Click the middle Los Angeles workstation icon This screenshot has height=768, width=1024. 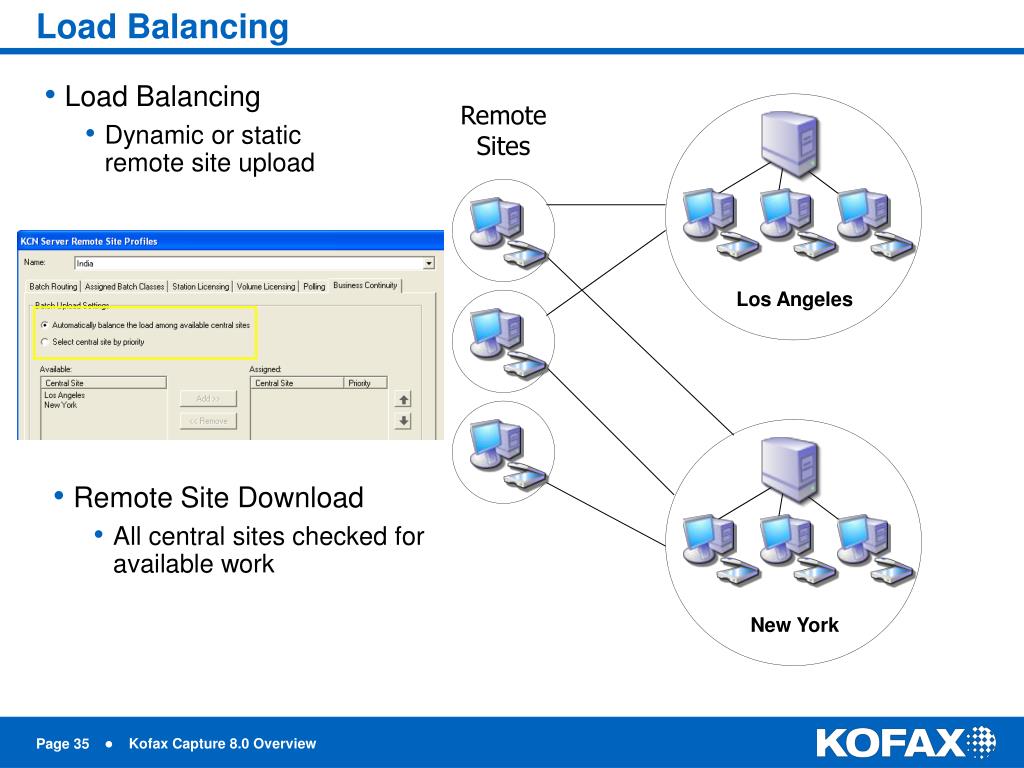tap(797, 223)
